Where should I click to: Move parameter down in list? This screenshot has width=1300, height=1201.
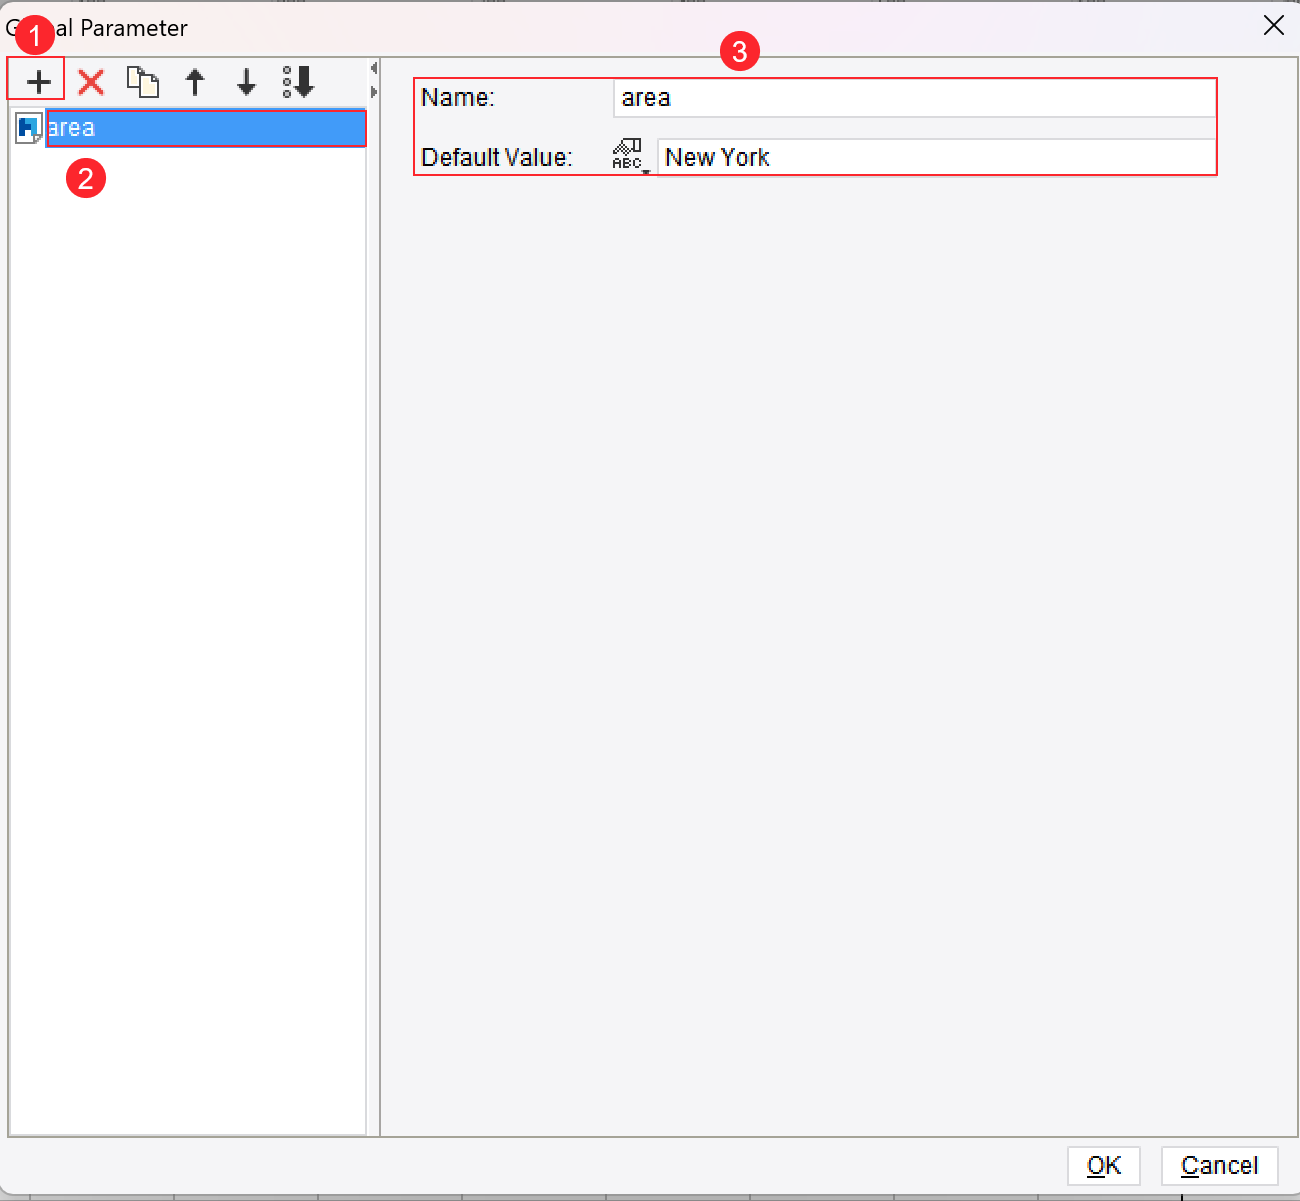[246, 82]
